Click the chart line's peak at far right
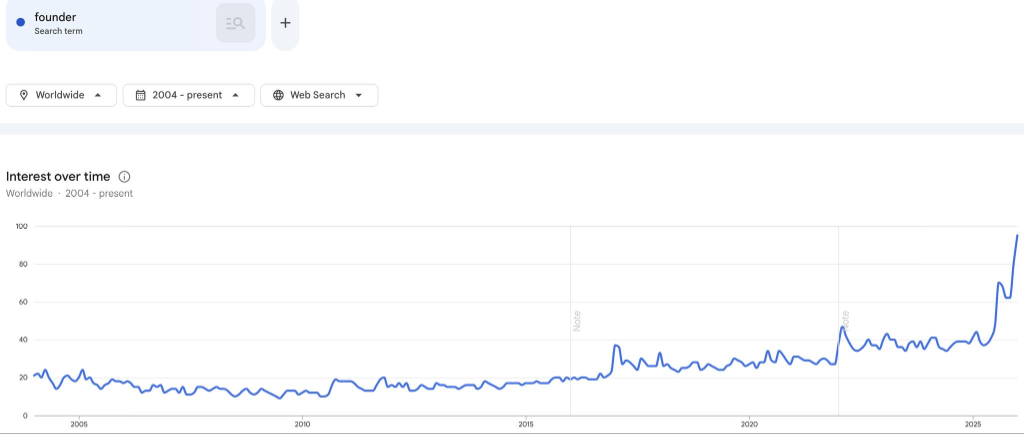Screen dimensions: 1024x434 pyautogui.click(x=1017, y=236)
